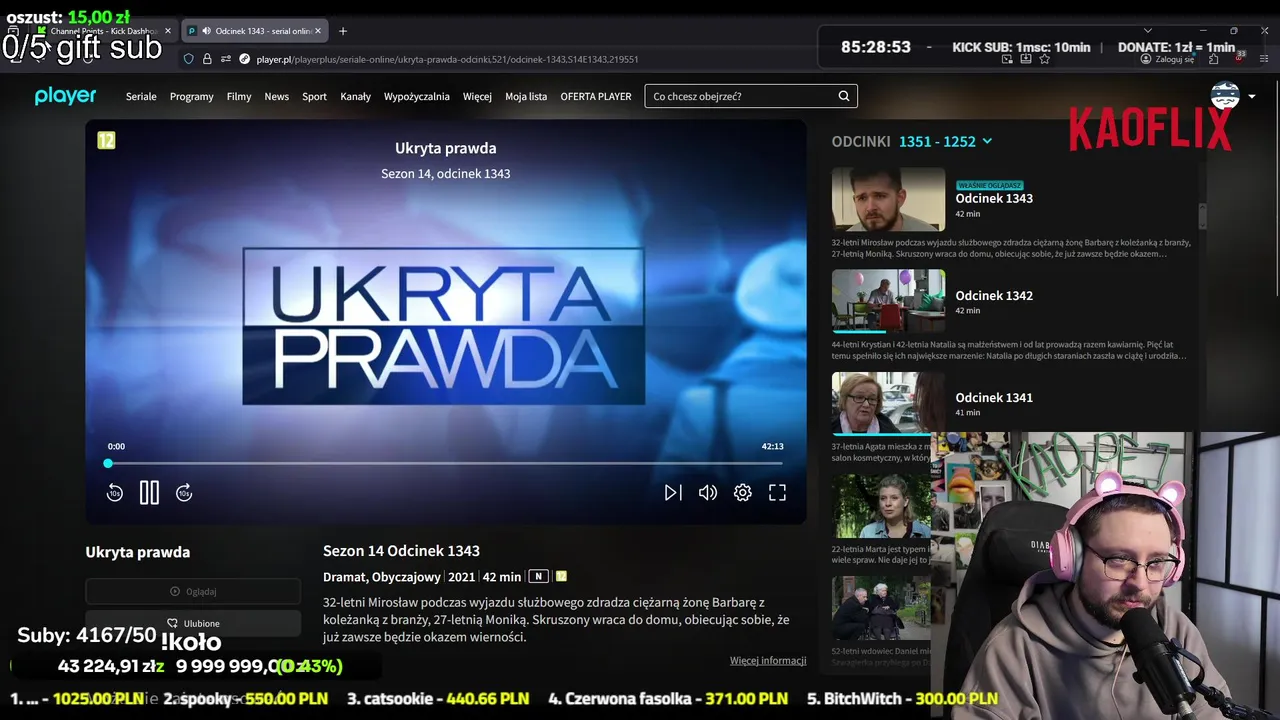Click the Dramat, Obyczajowy genre text

pos(382,576)
